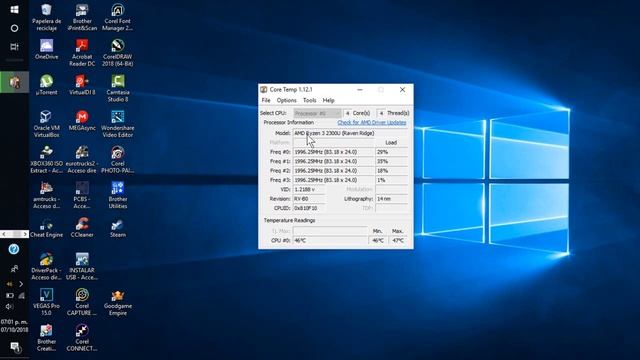Screen dimensions: 640x360
Task: Open the Core Temp Options menu
Action: click(x=287, y=100)
